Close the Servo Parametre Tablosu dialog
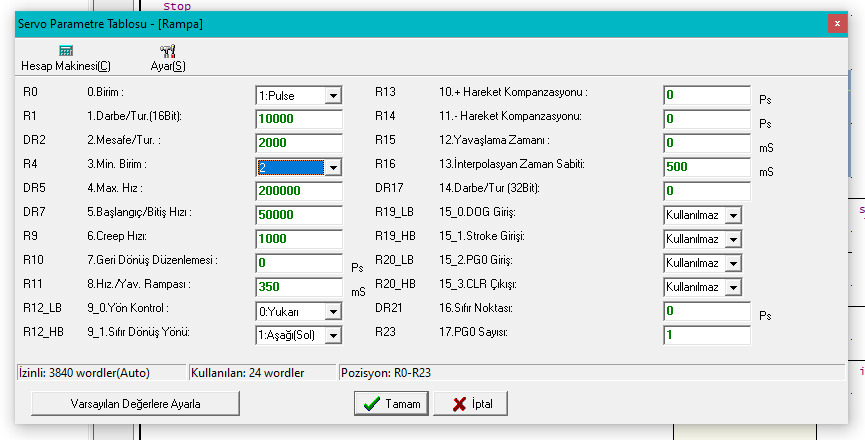 [x=836, y=22]
